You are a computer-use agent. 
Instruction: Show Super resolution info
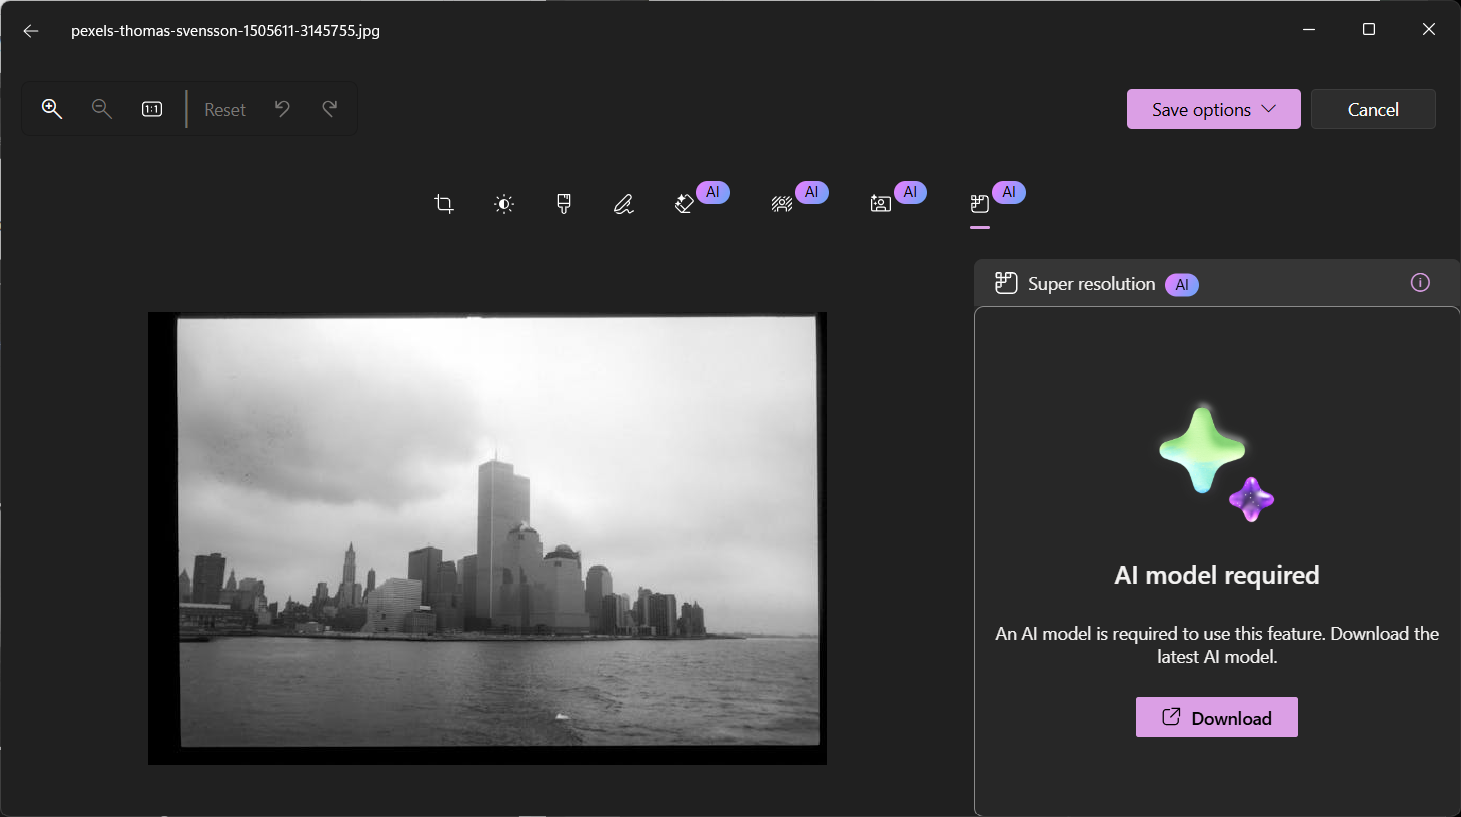tap(1420, 283)
